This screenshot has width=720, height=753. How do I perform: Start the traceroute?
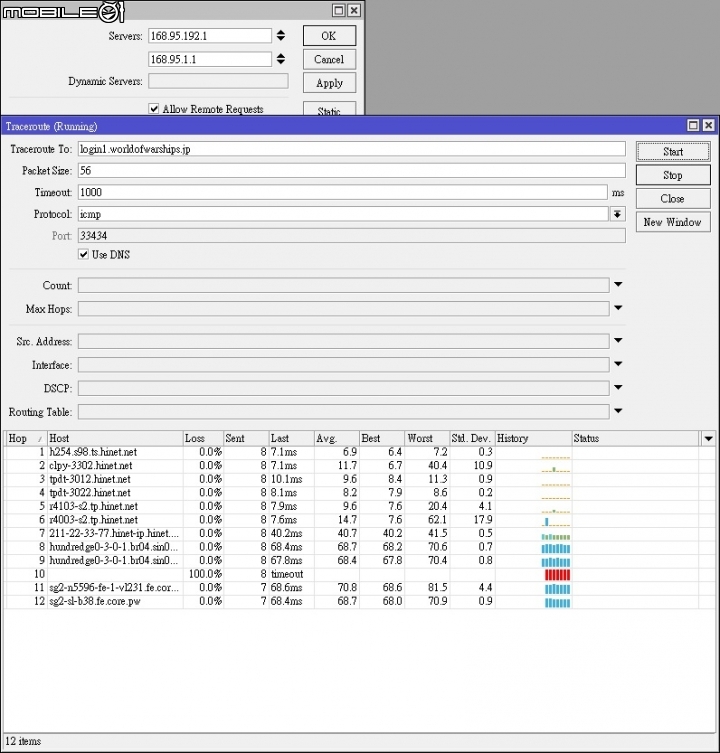(673, 152)
